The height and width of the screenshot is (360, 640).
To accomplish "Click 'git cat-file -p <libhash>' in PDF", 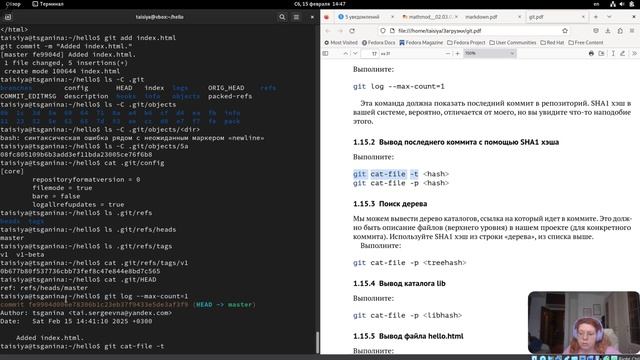I will click(407, 315).
